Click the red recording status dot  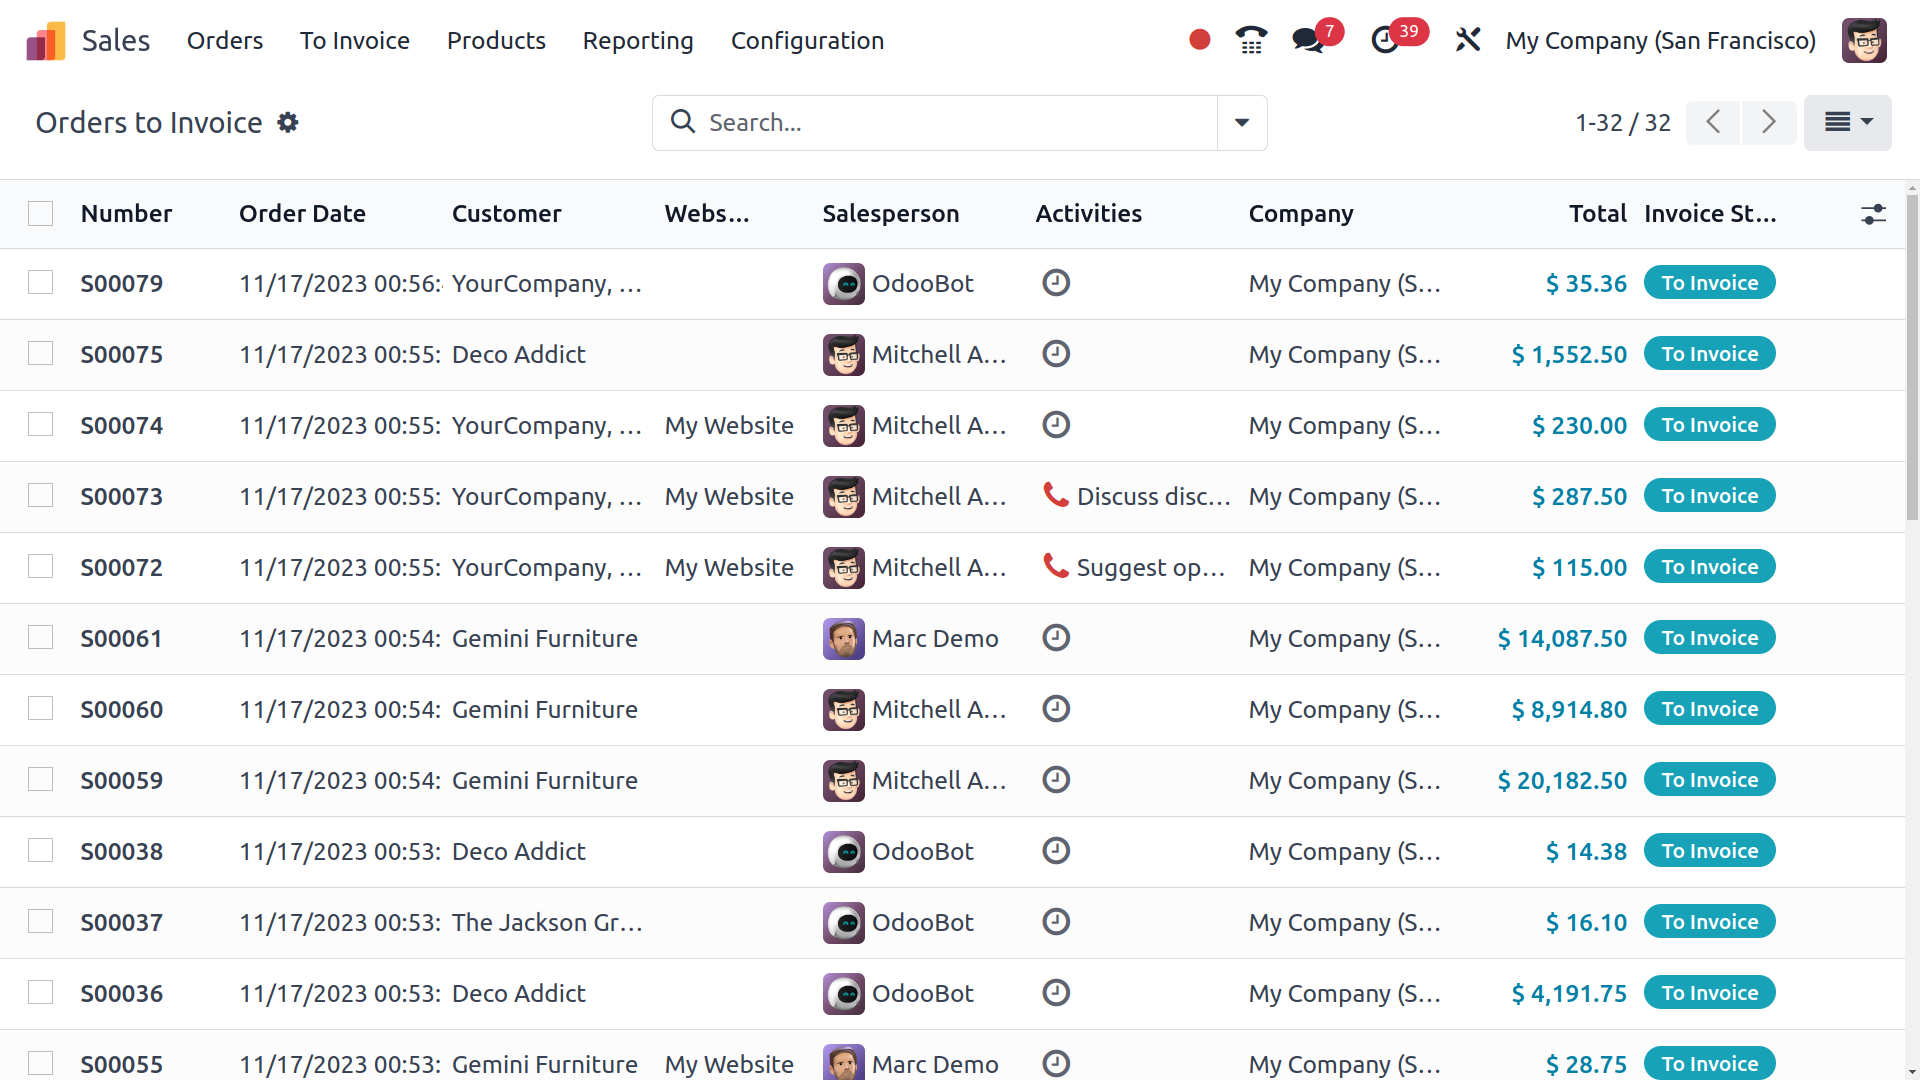1200,40
